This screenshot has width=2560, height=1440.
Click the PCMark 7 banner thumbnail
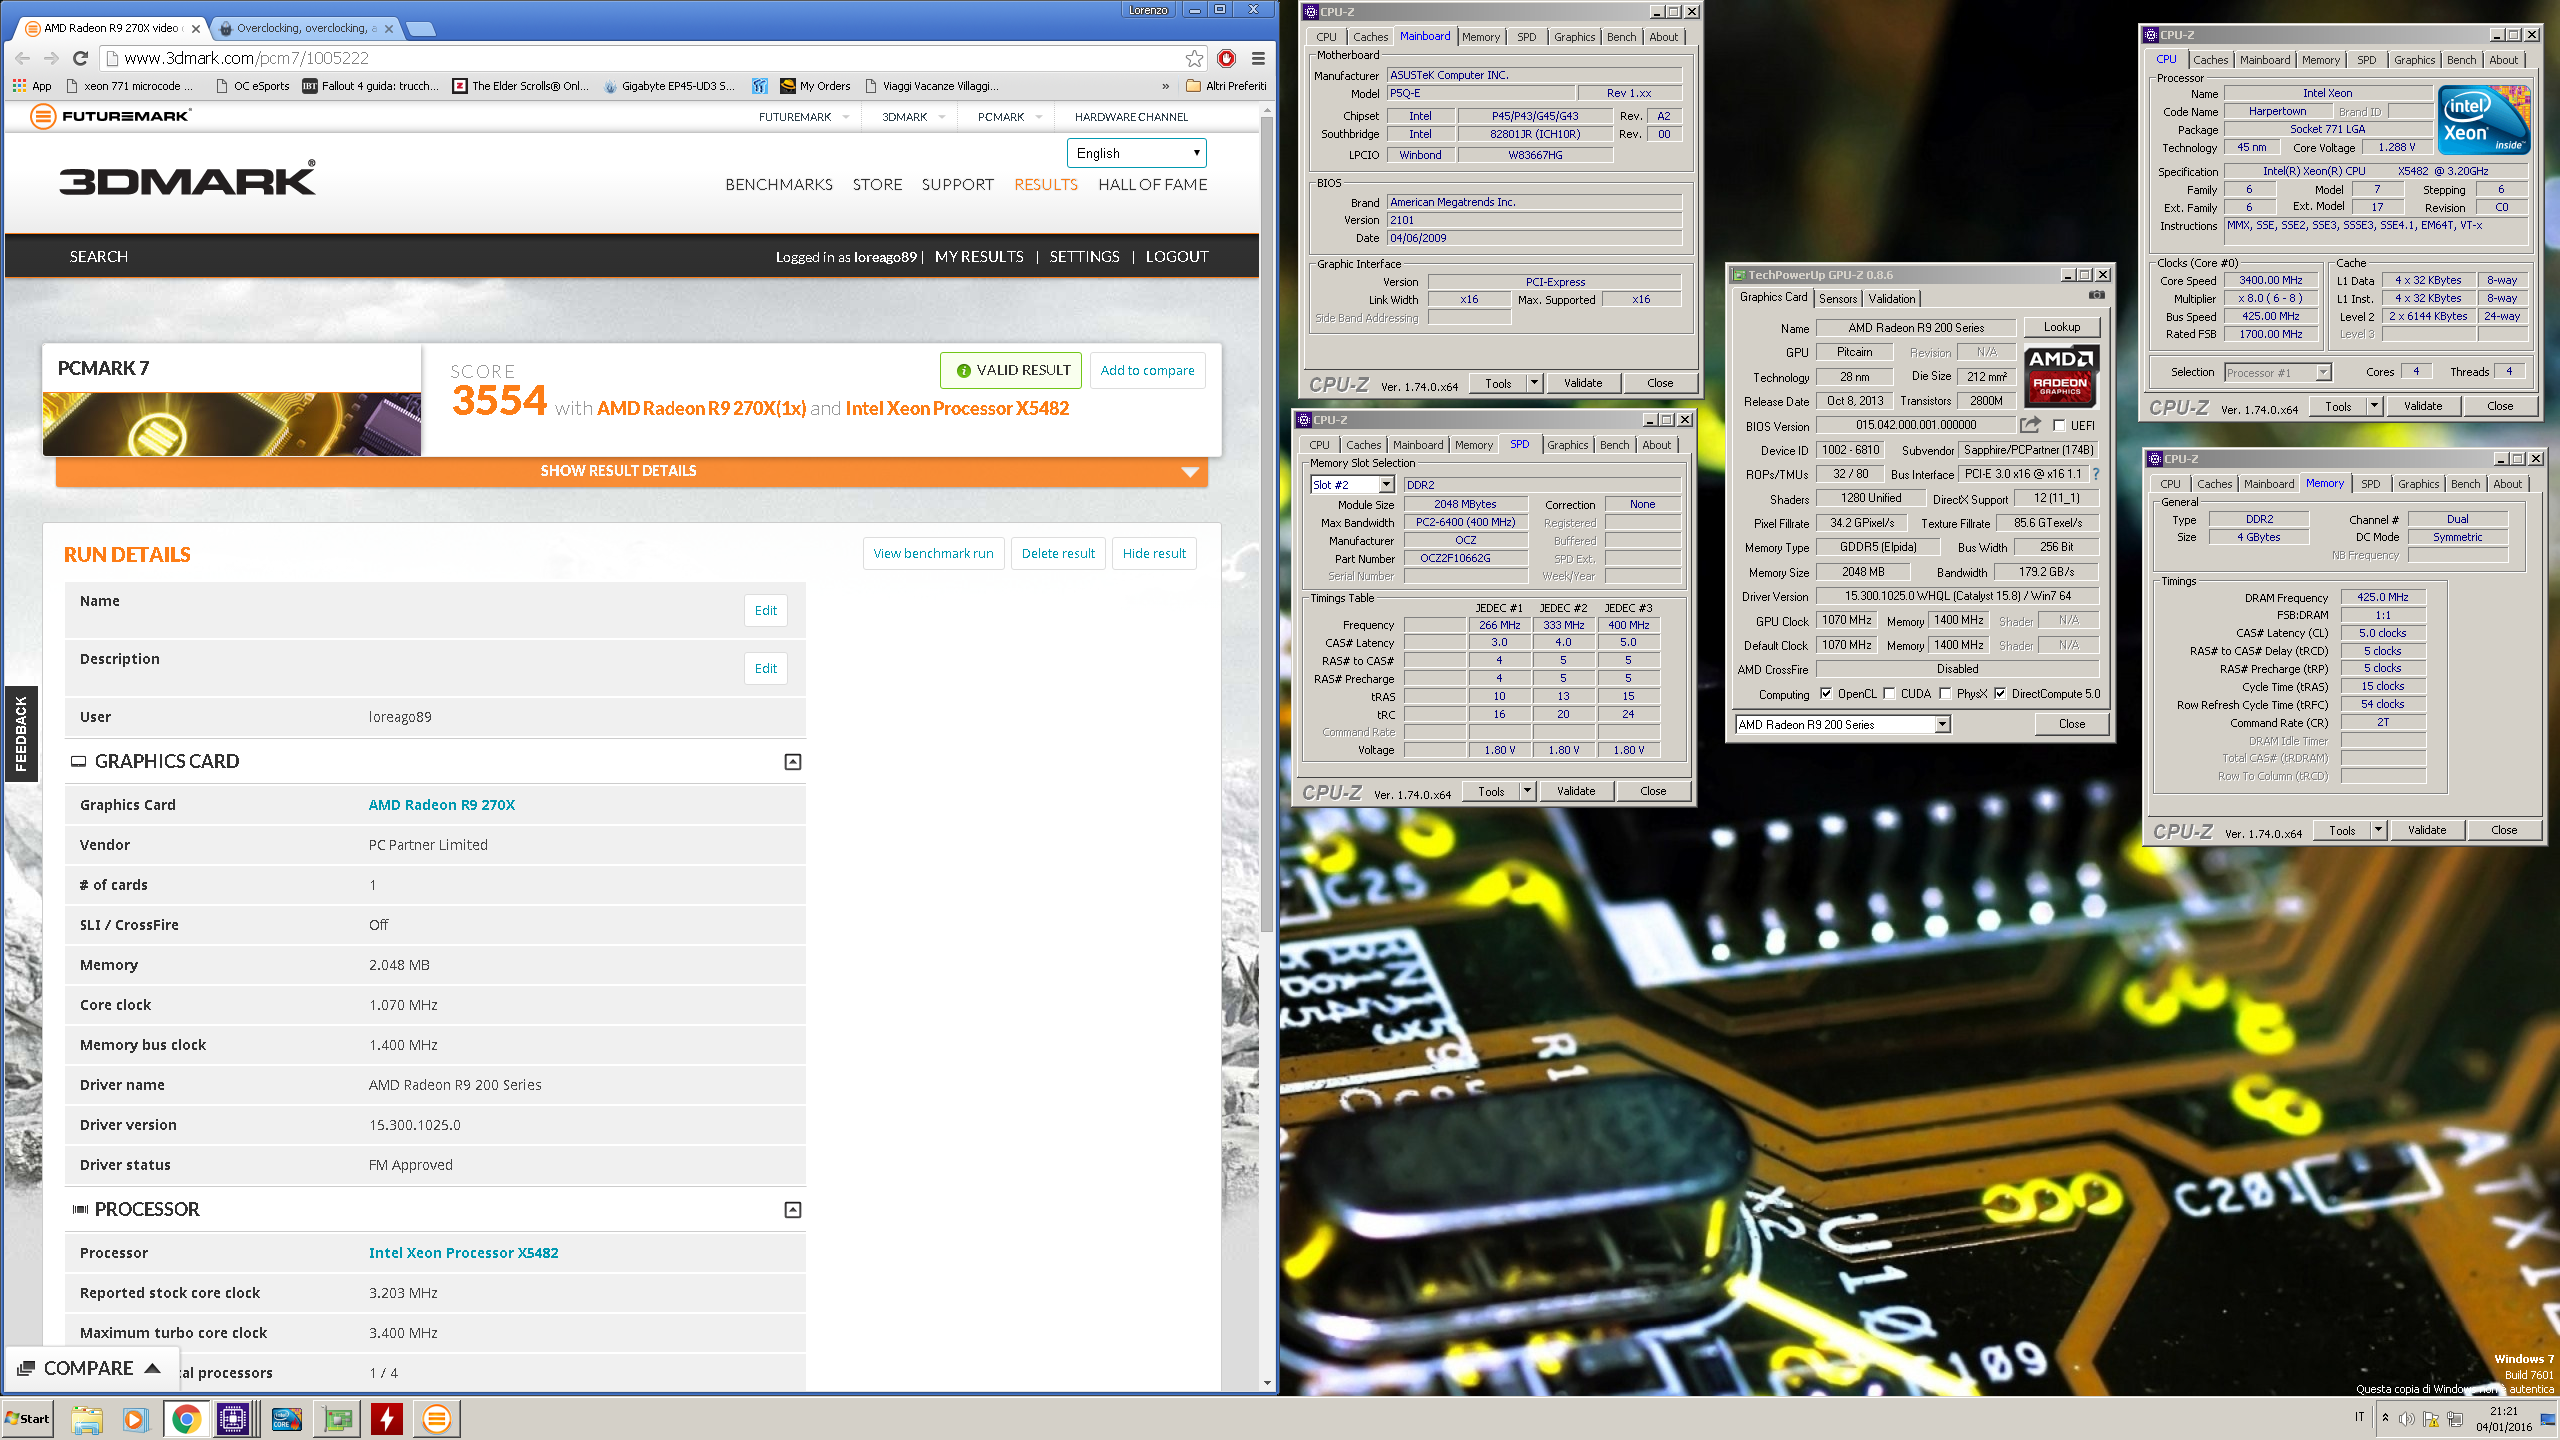pos(232,423)
